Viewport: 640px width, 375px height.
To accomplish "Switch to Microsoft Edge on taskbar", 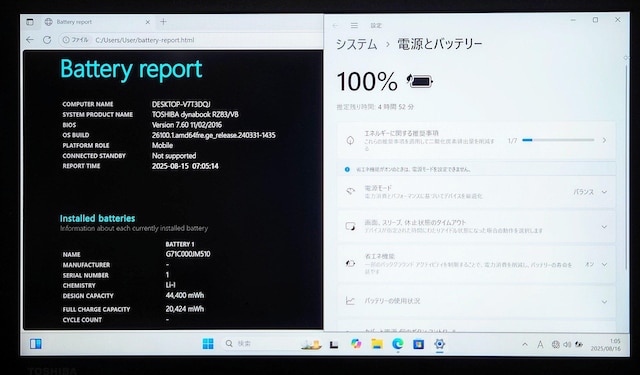I will click(398, 344).
